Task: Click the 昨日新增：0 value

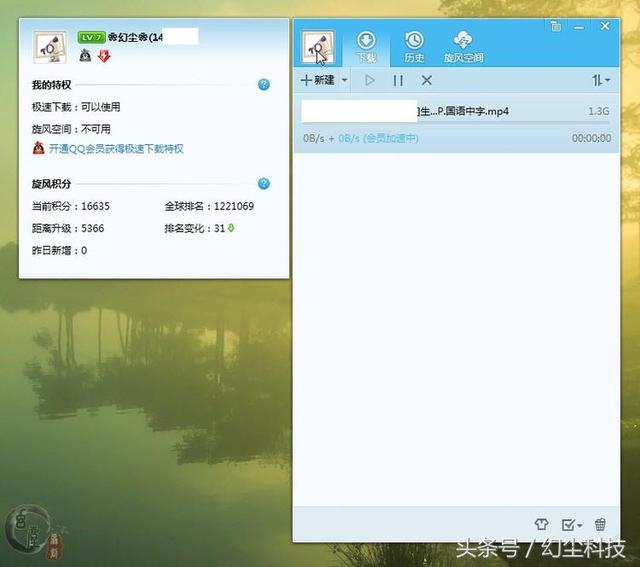Action: pyautogui.click(x=59, y=250)
